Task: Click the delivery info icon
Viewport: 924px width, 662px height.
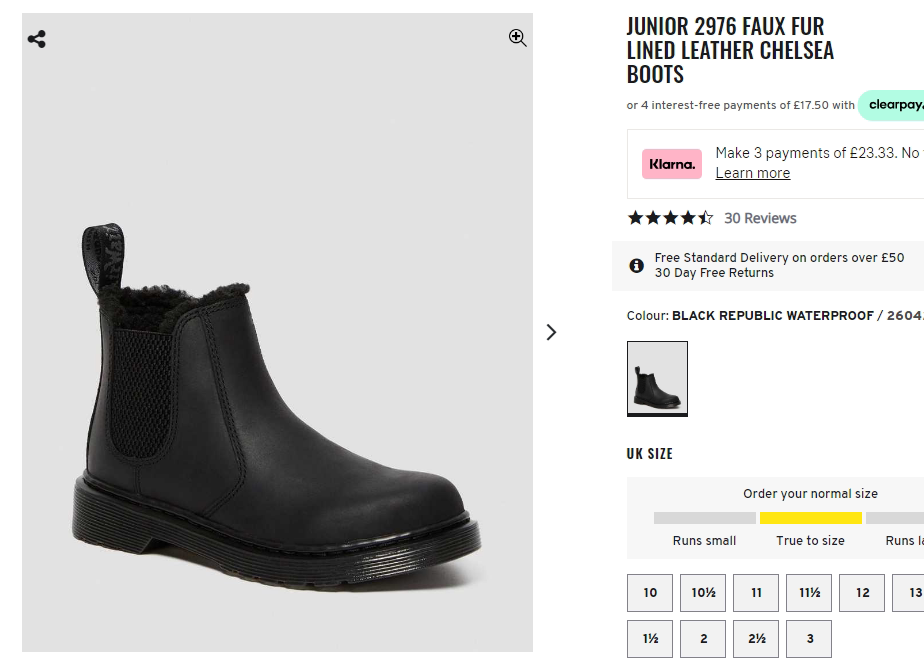Action: [x=636, y=265]
